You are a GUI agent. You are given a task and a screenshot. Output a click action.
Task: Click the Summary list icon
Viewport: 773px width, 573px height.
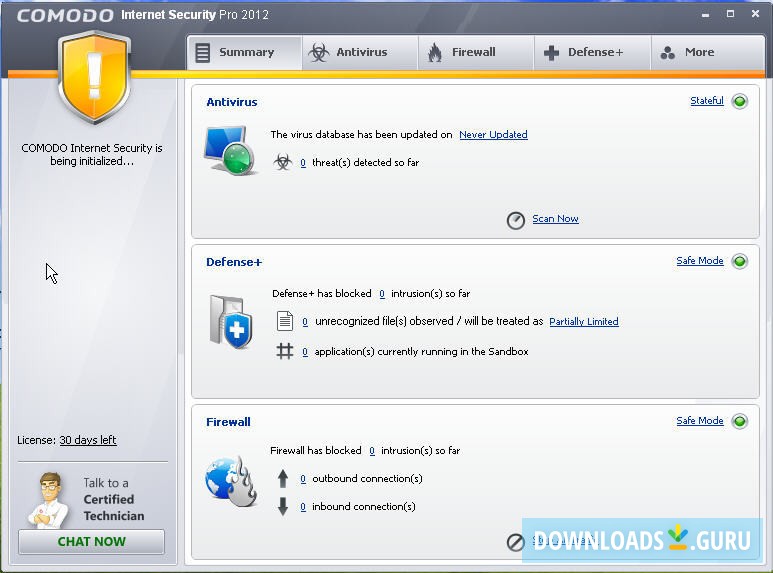(203, 53)
